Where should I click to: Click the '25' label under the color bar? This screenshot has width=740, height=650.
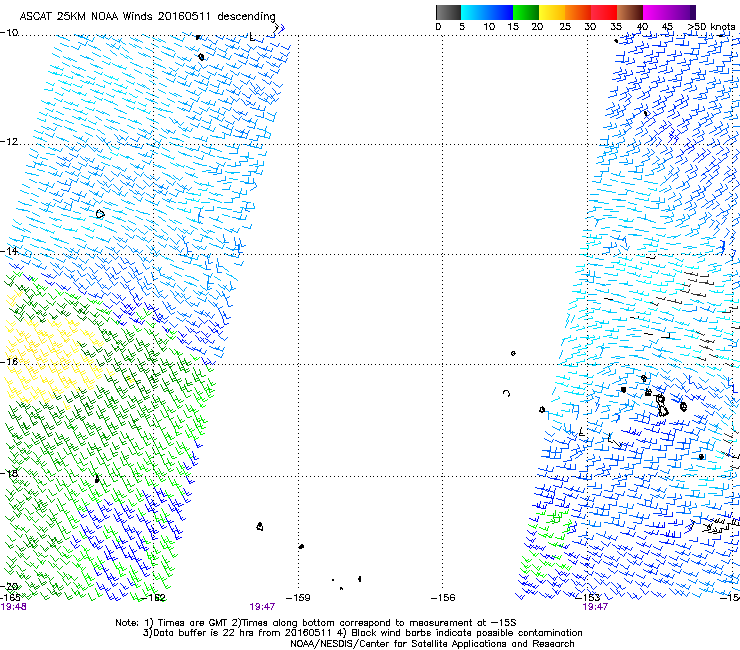click(x=565, y=27)
